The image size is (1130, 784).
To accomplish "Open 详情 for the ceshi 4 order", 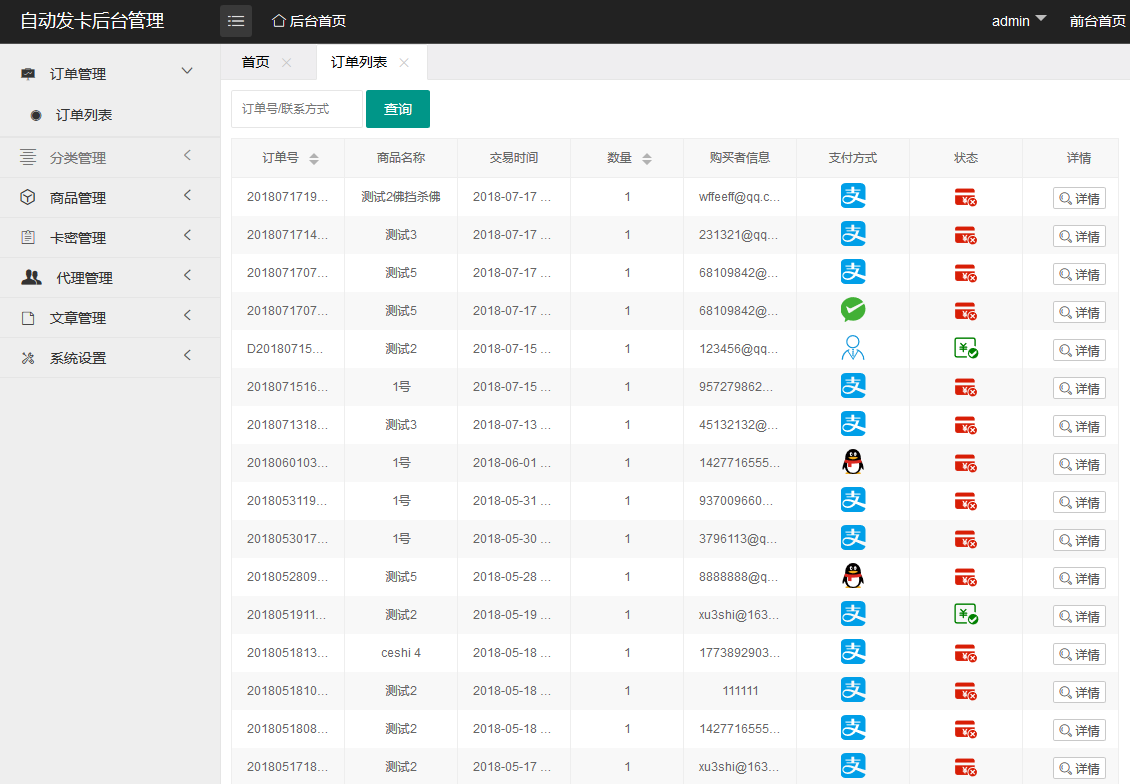I will [x=1079, y=654].
